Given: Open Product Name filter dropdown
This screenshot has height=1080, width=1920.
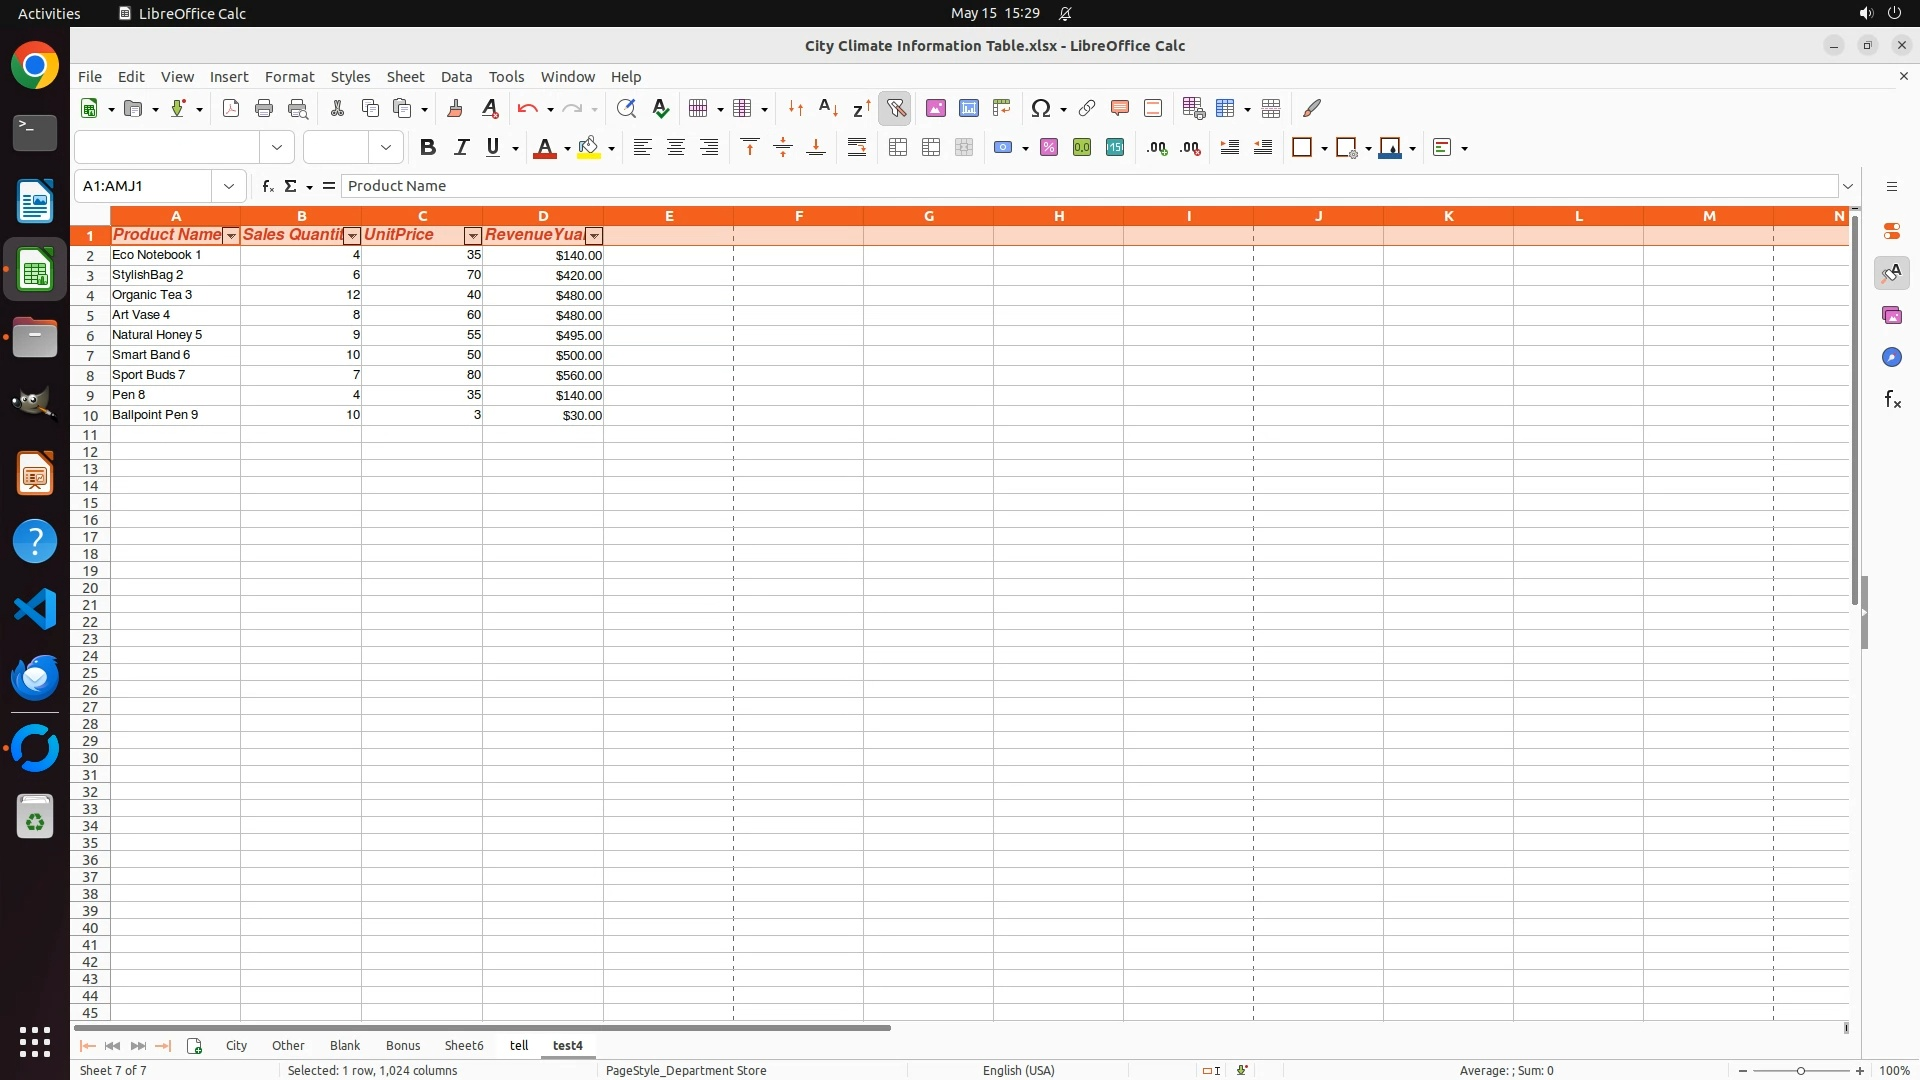Looking at the screenshot, I should pyautogui.click(x=231, y=236).
